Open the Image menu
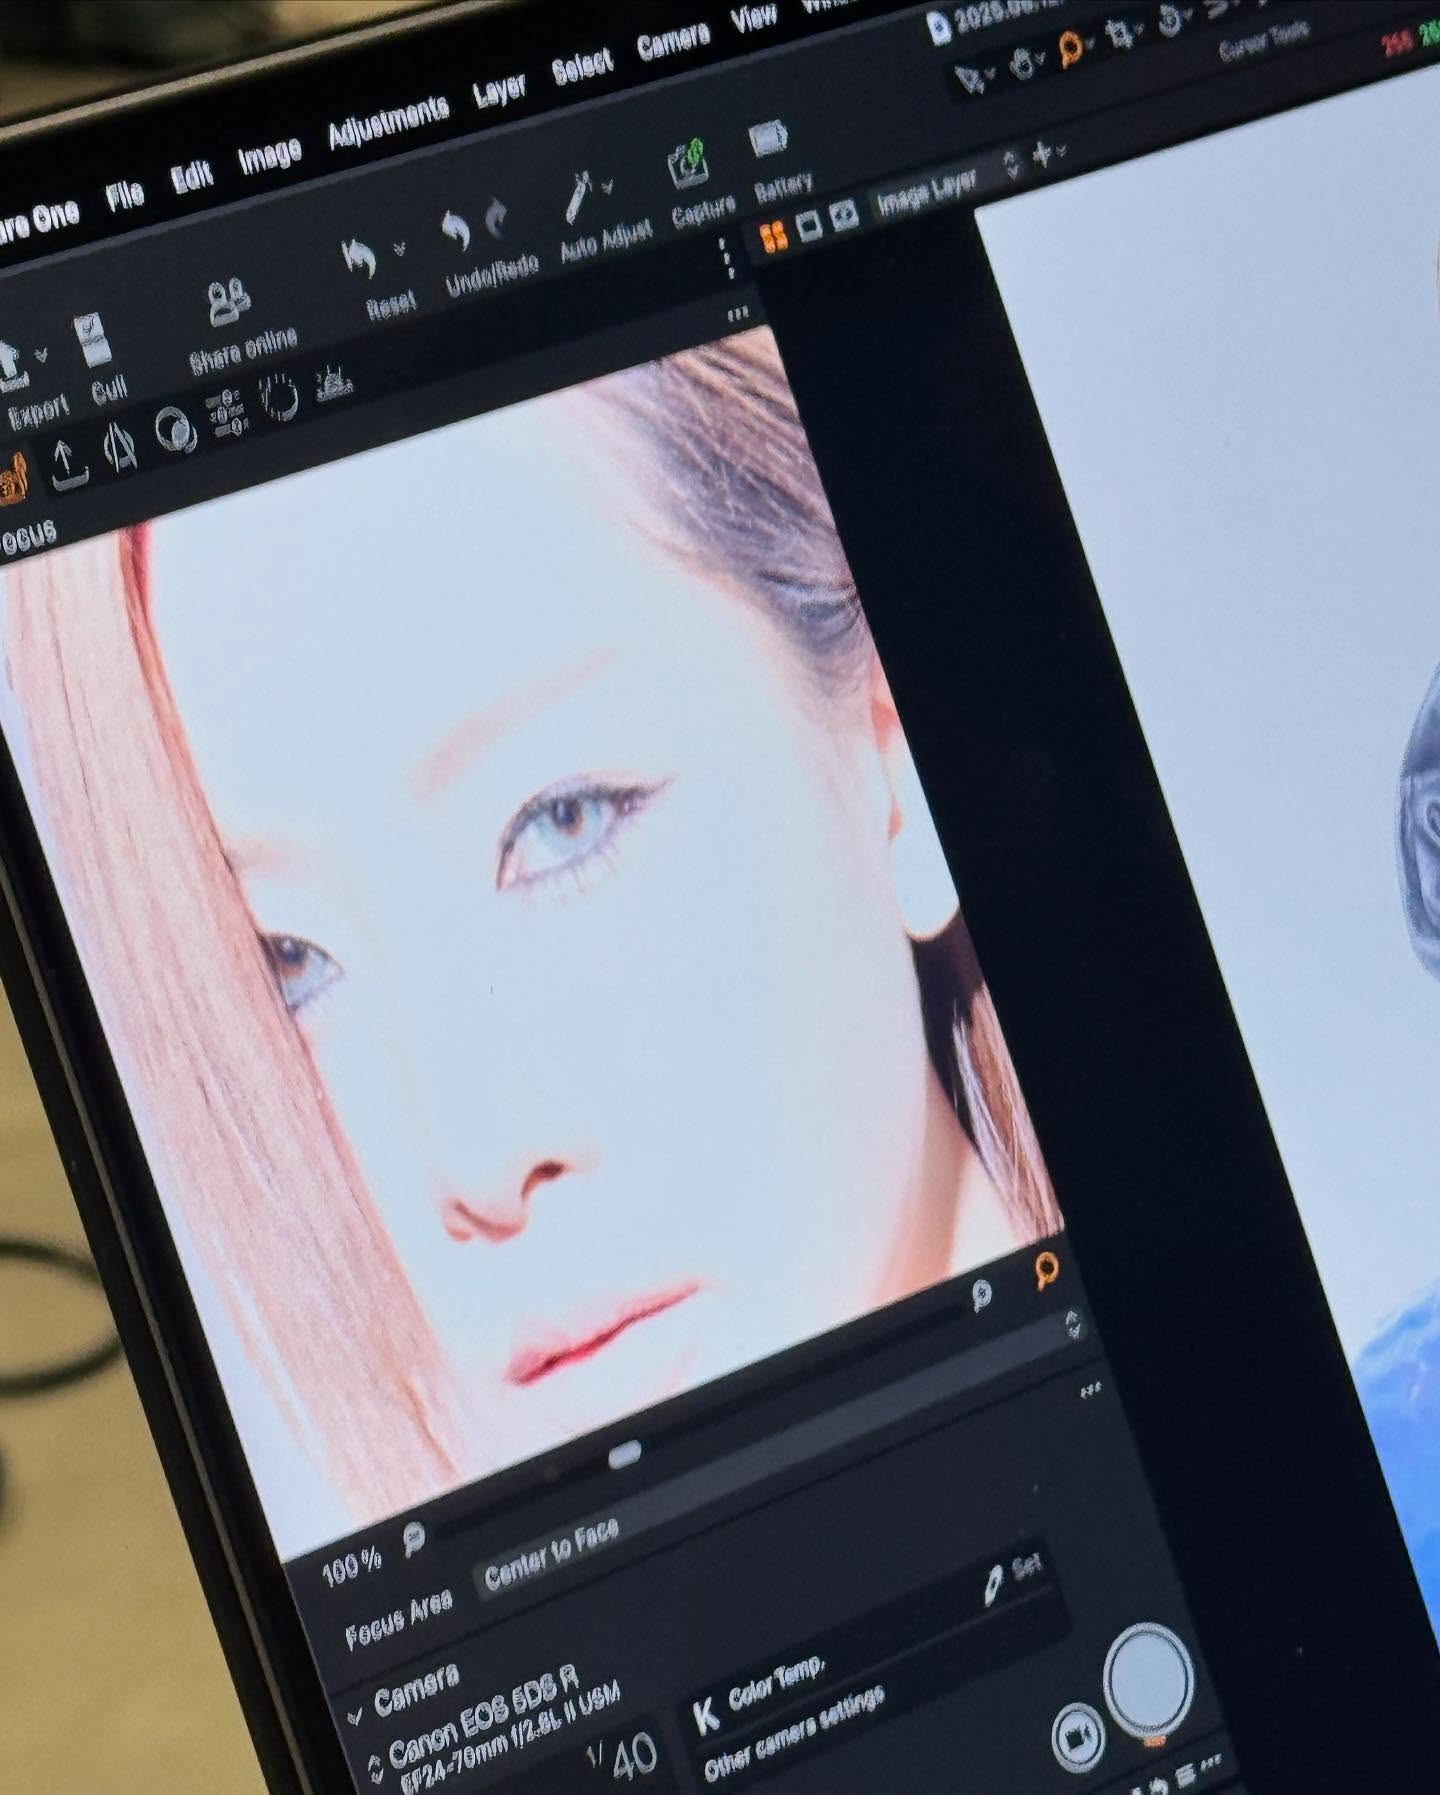The height and width of the screenshot is (1795, 1440). [269, 155]
